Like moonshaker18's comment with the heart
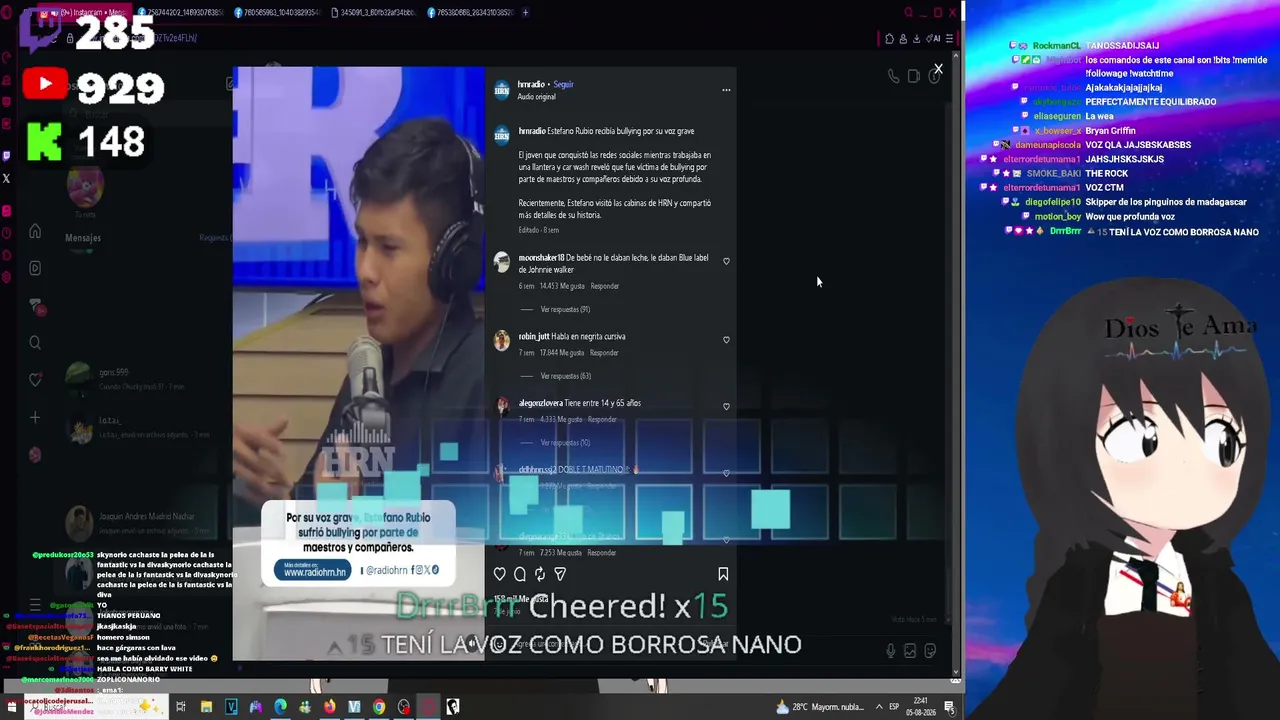The image size is (1280, 720). (726, 261)
